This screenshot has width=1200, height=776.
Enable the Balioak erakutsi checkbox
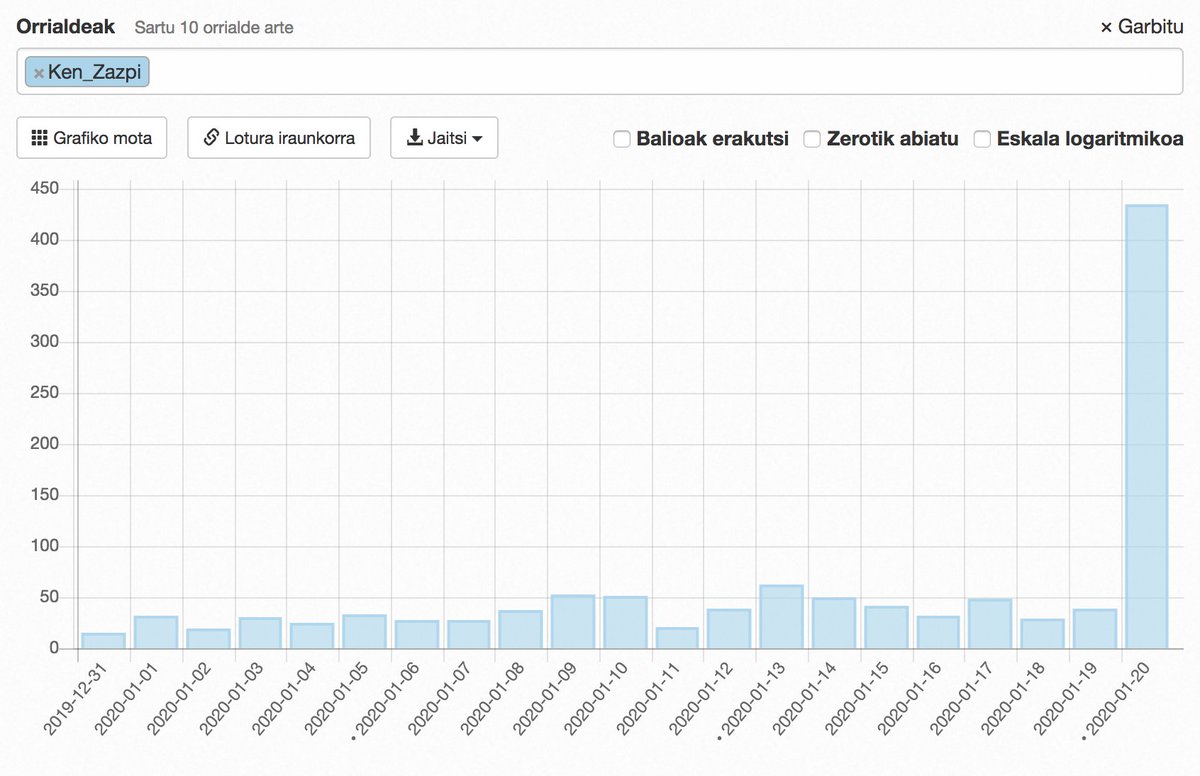click(622, 139)
